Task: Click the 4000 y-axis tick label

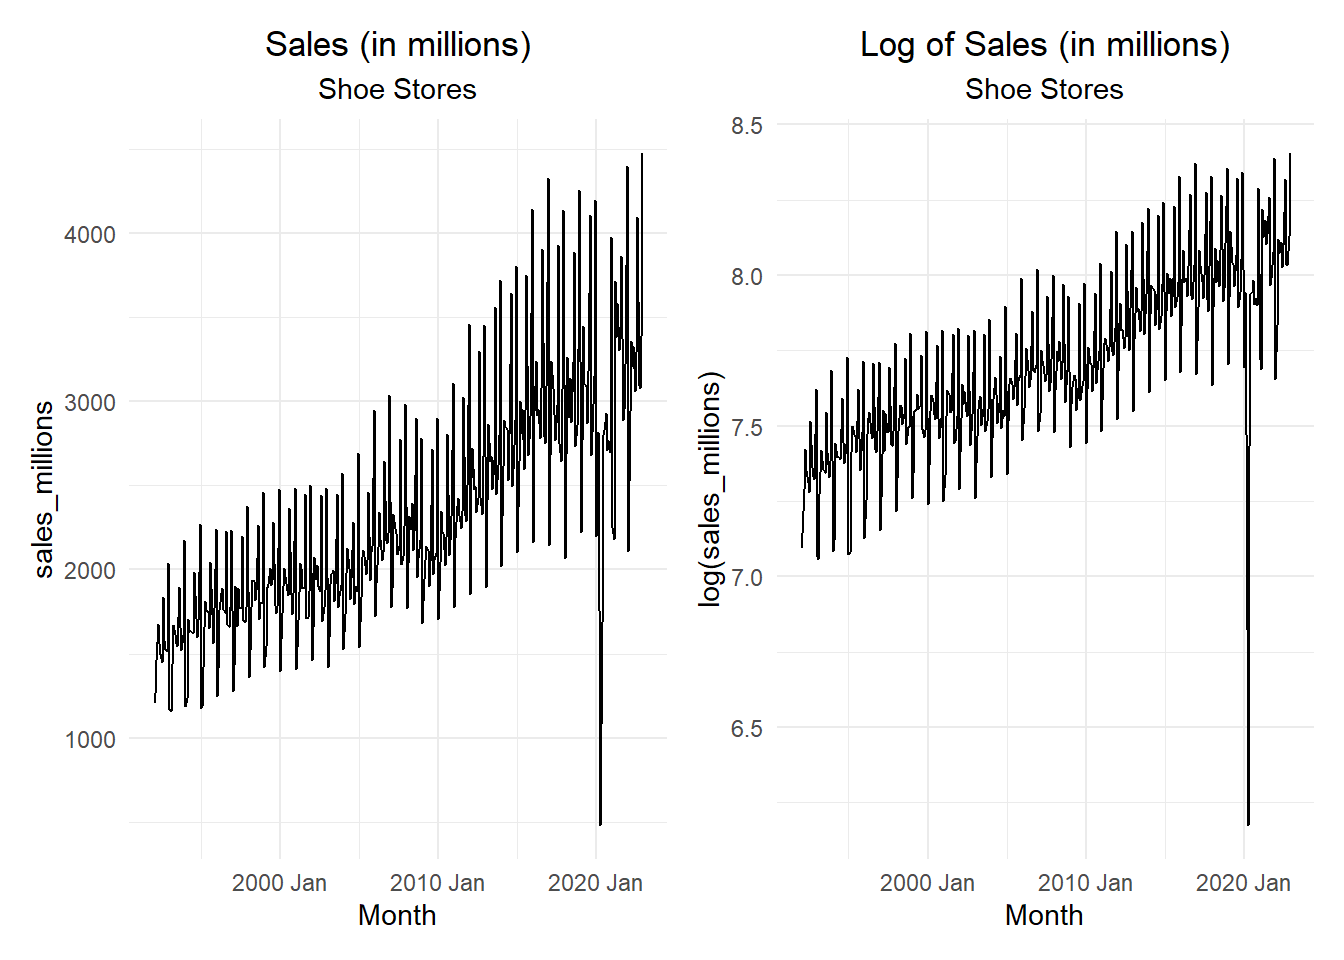Action: [x=90, y=235]
